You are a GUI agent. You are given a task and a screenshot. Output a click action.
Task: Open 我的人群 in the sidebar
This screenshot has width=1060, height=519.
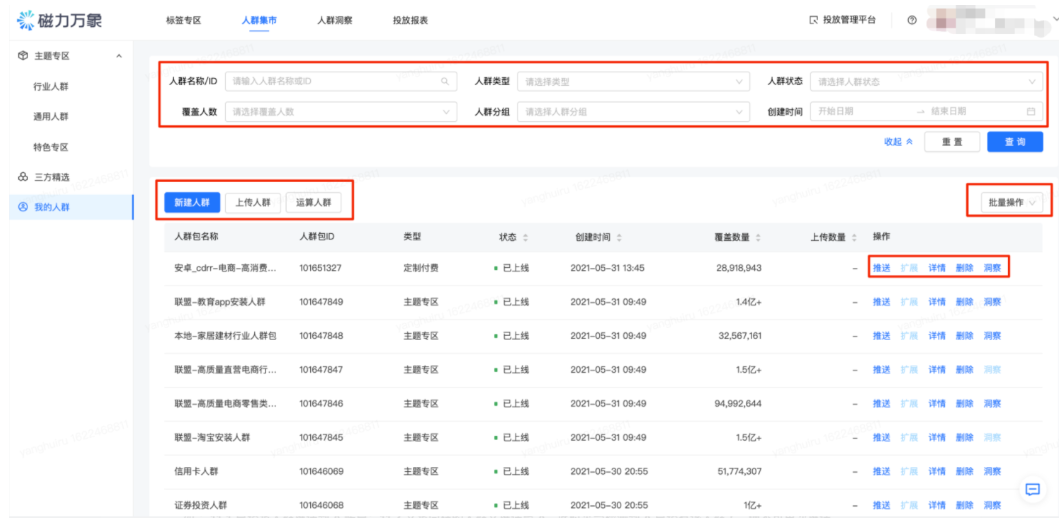point(52,207)
